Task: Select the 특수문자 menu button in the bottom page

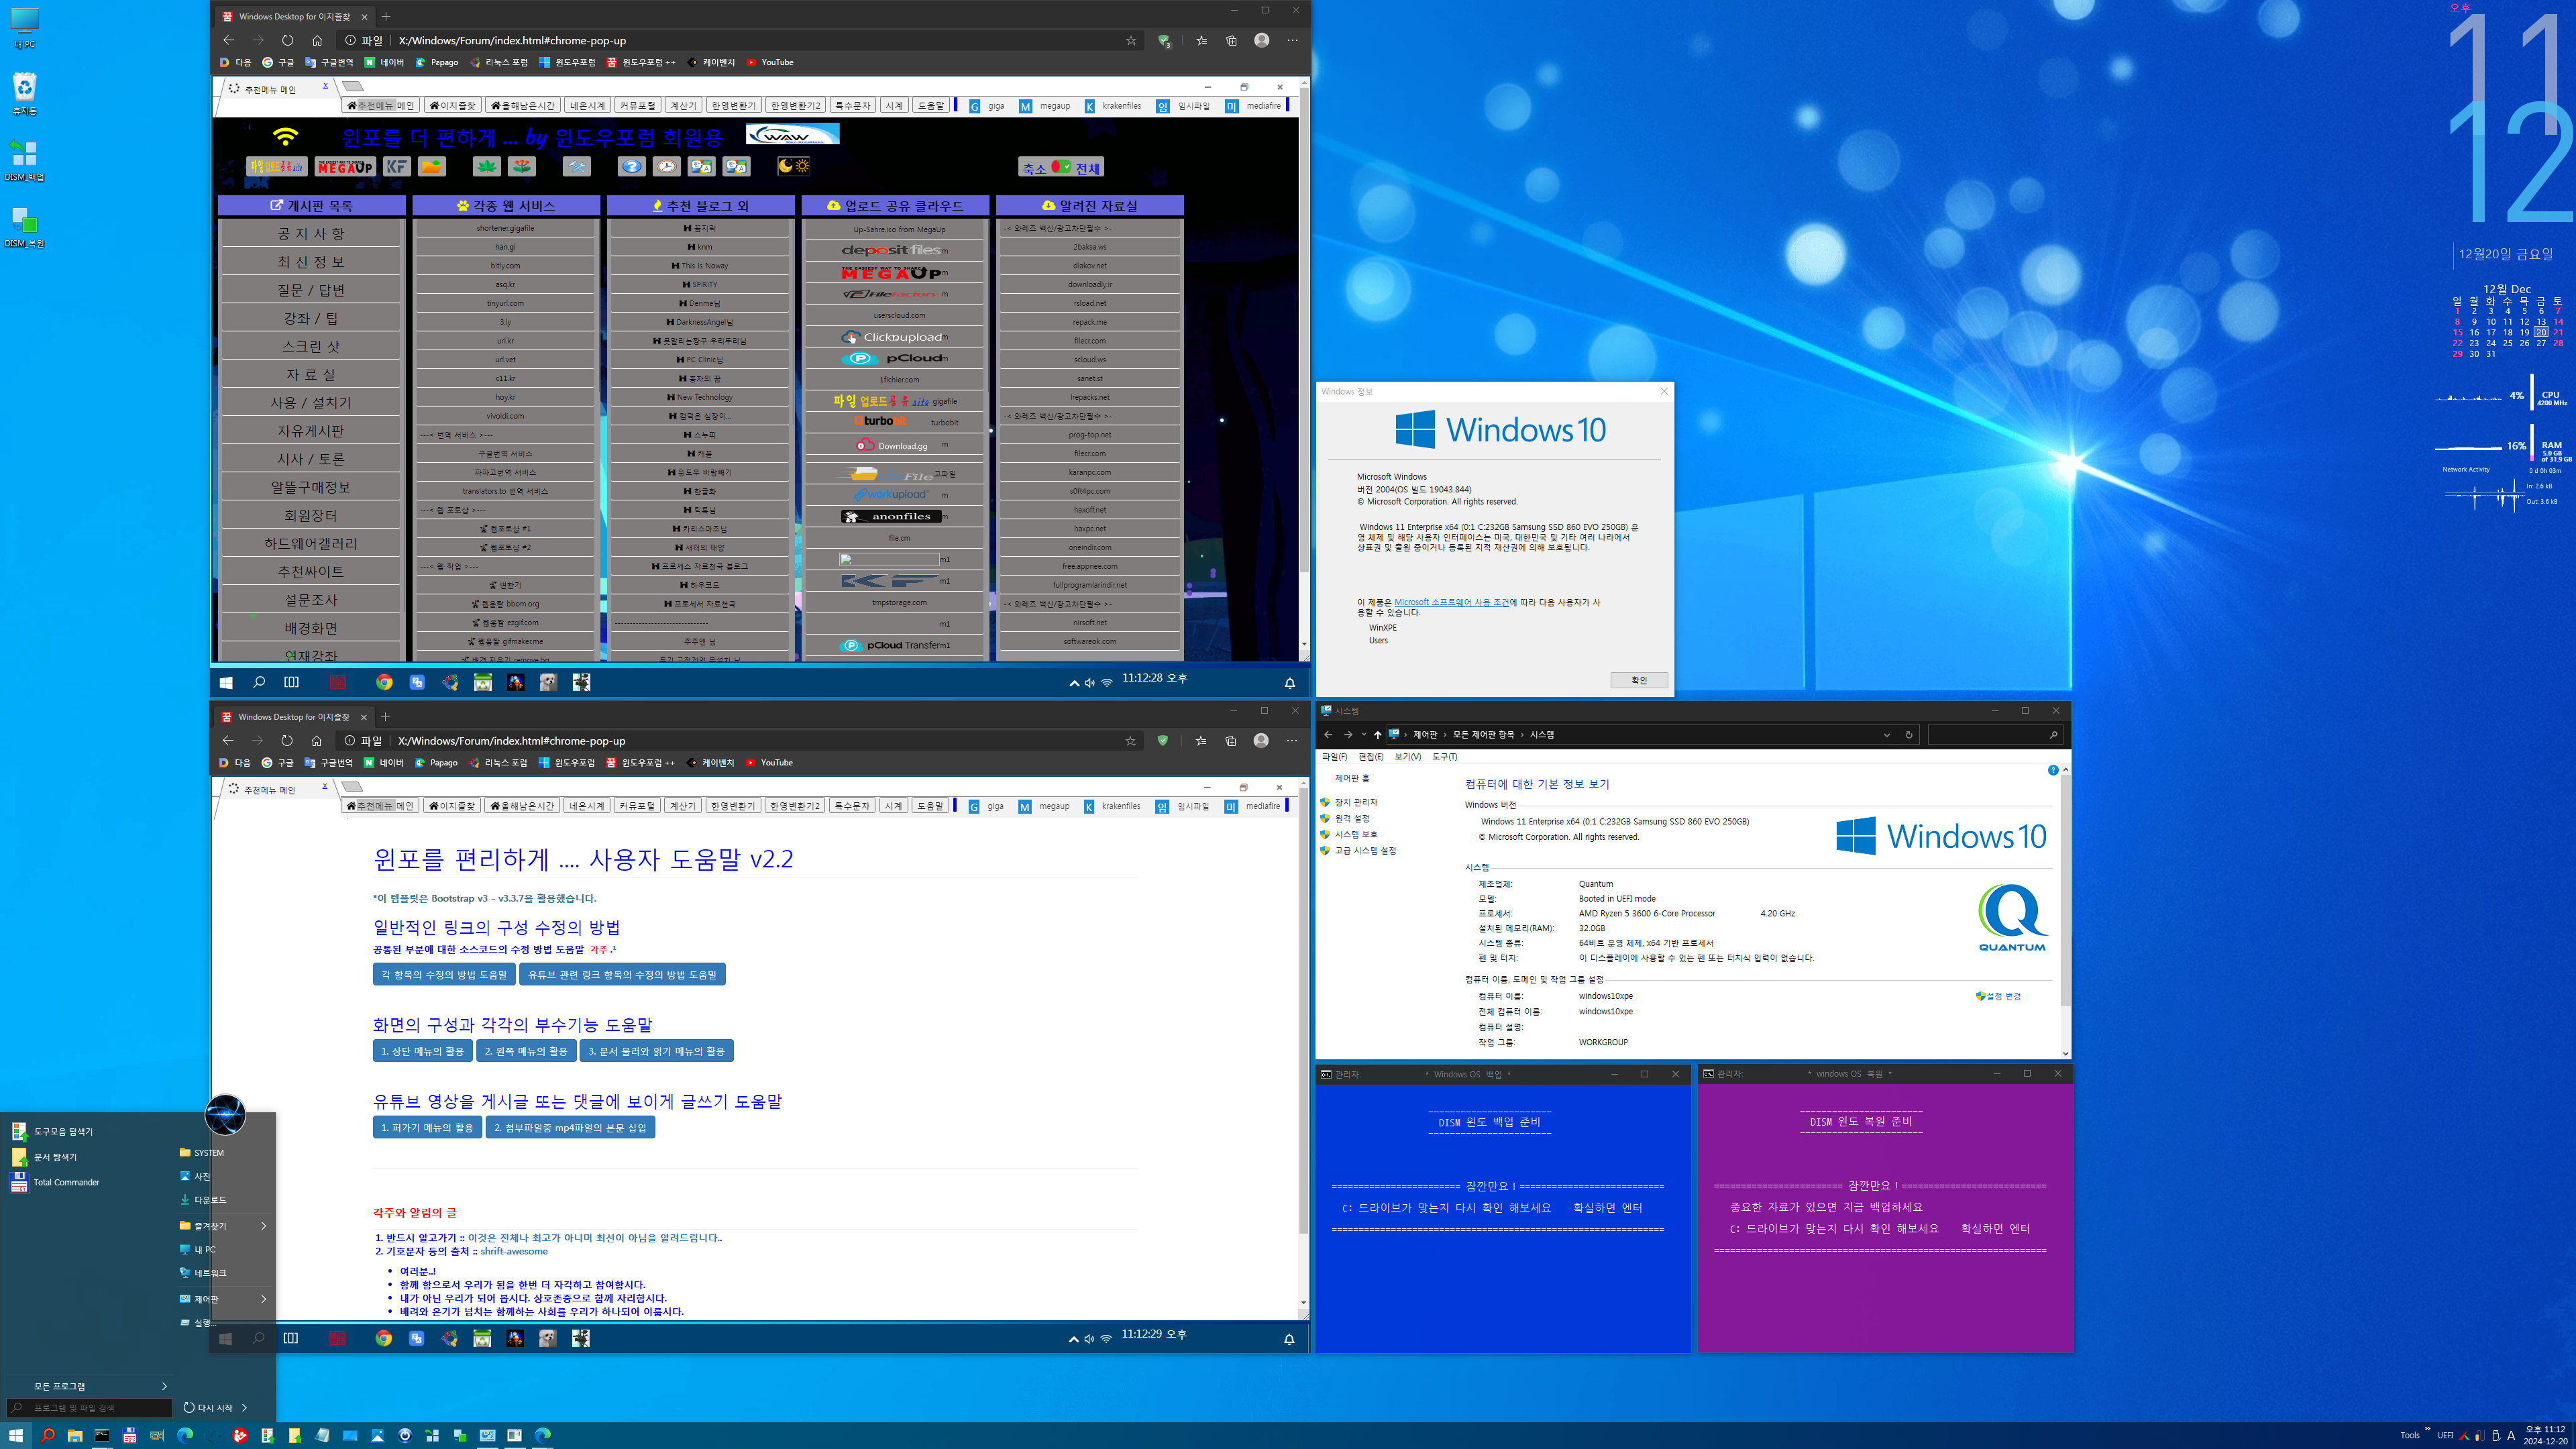Action: (x=852, y=806)
